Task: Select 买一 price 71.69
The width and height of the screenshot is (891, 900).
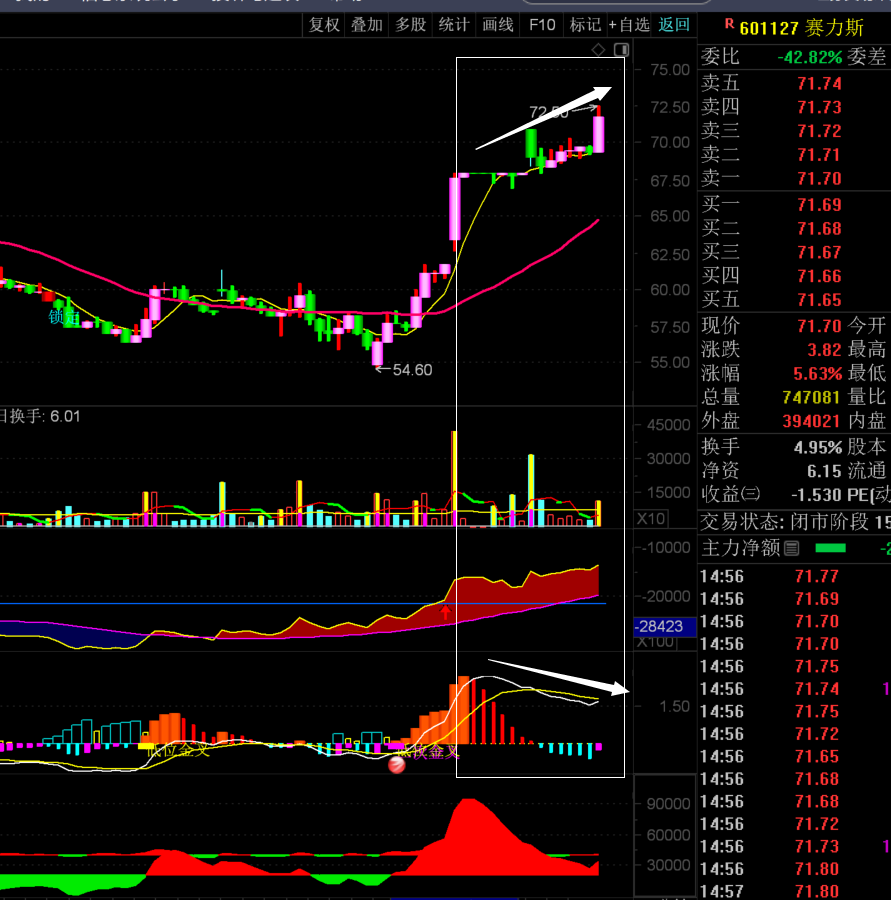Action: coord(819,205)
